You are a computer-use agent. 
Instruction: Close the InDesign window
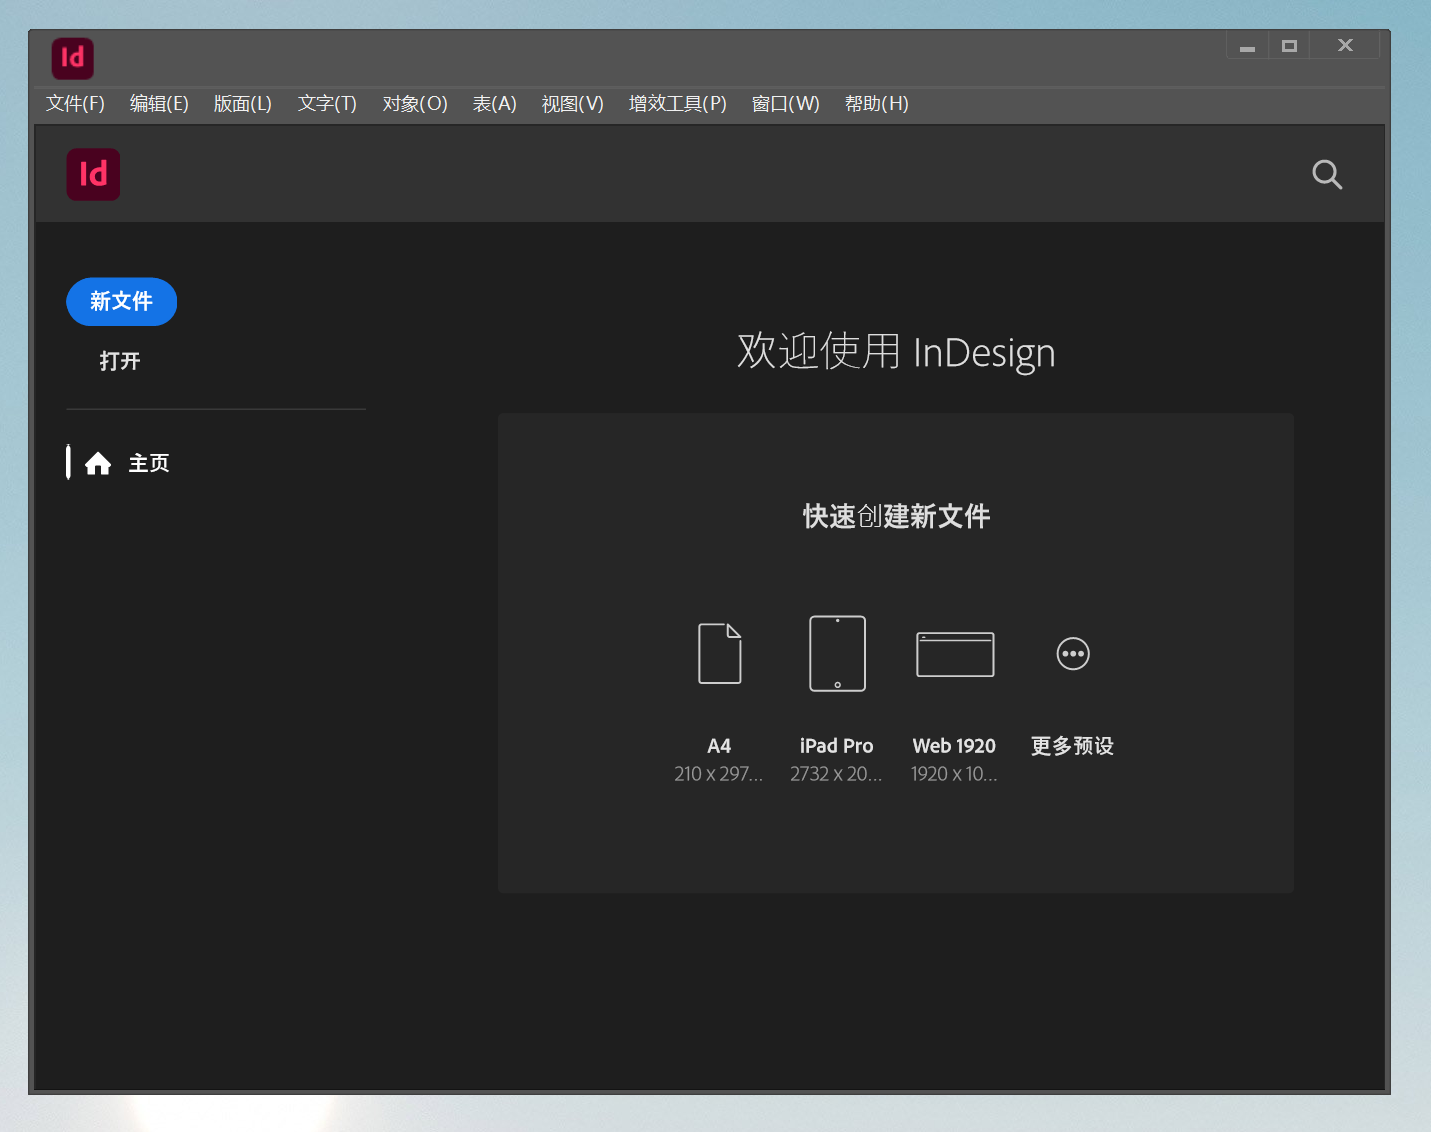click(1345, 46)
